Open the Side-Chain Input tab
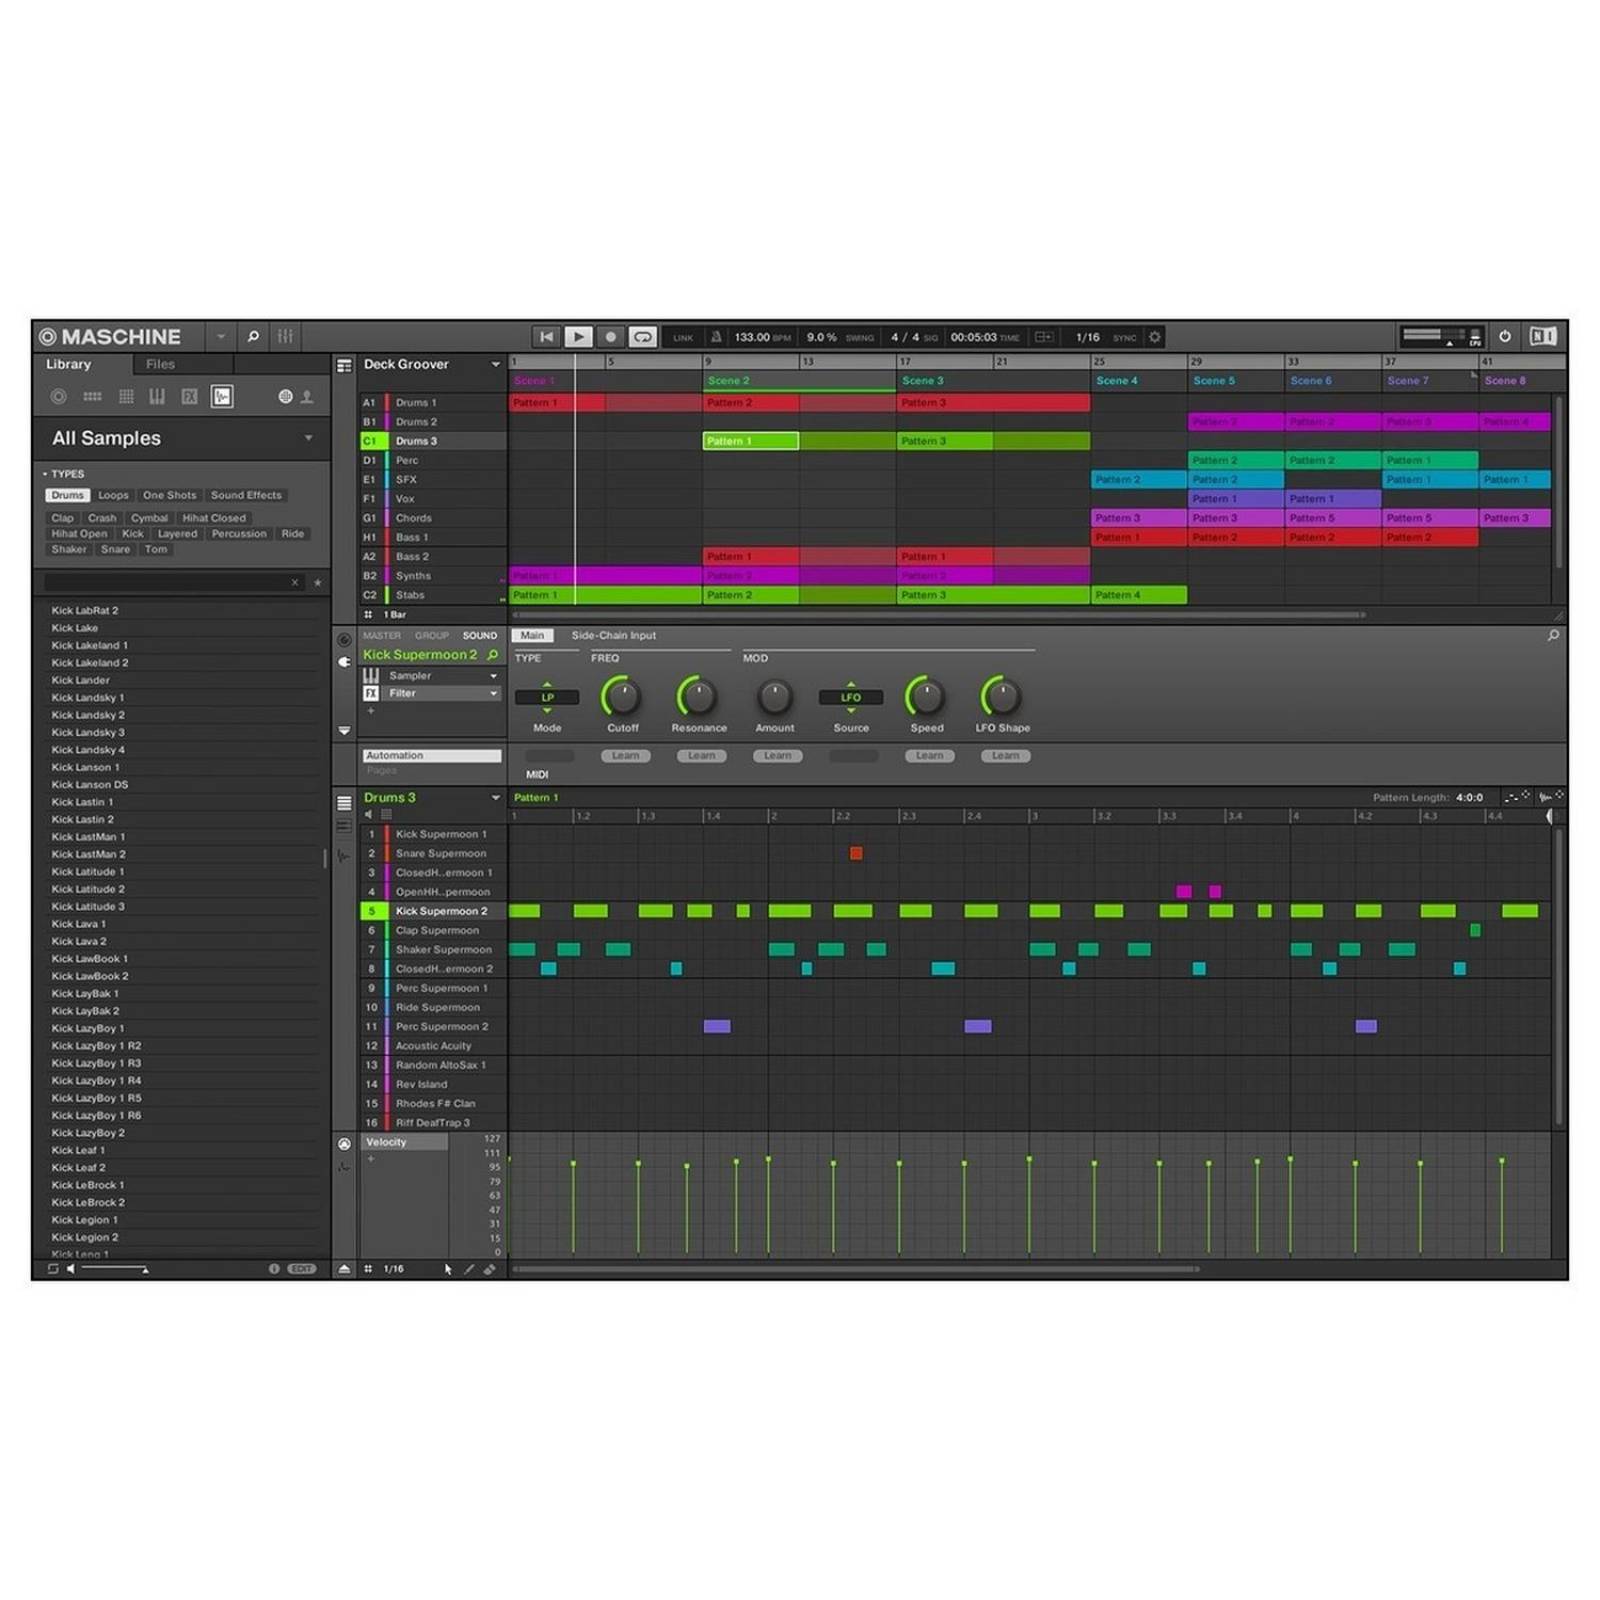Screen dimensions: 1600x1600 (x=614, y=635)
